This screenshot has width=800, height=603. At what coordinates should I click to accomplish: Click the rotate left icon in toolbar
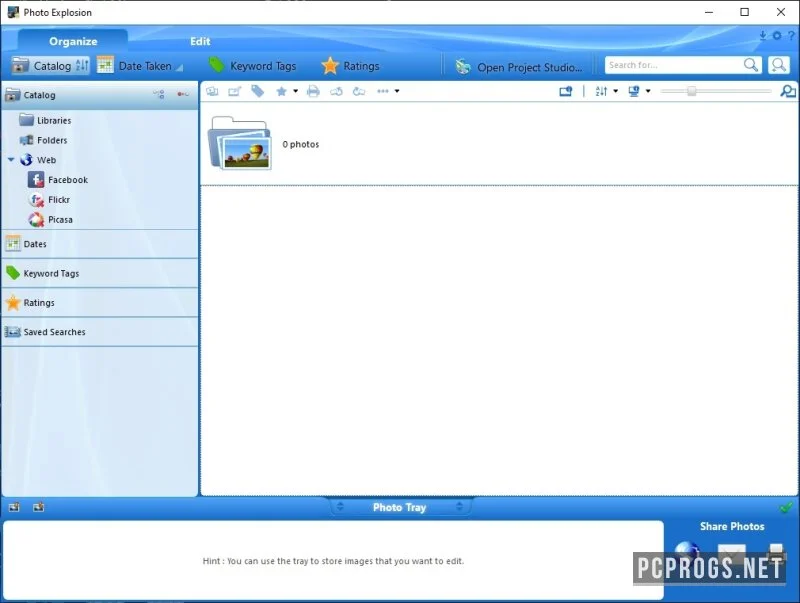(x=336, y=91)
